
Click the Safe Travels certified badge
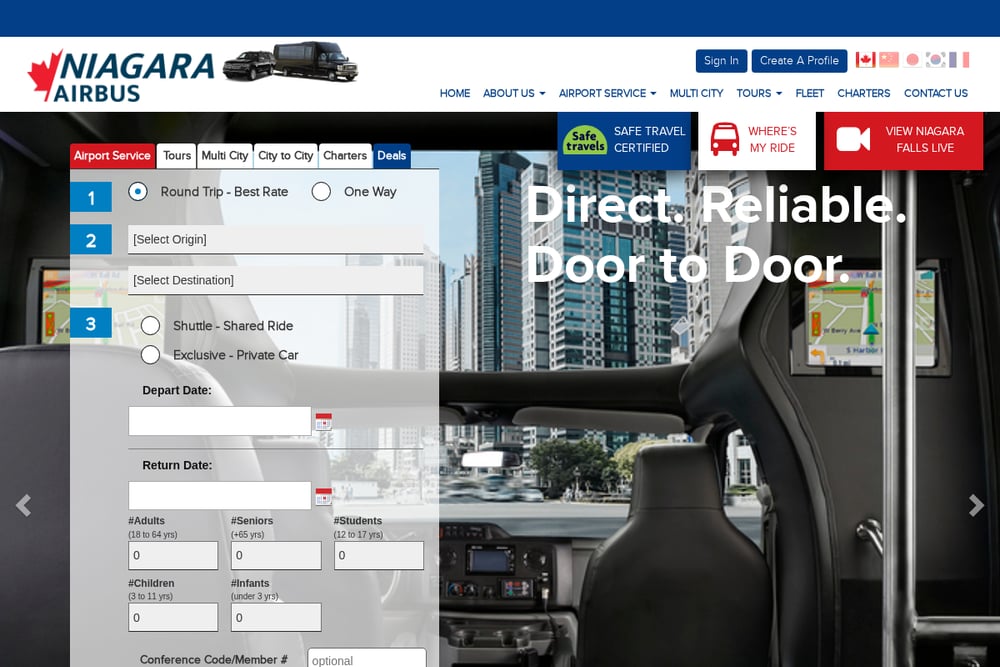[584, 140]
